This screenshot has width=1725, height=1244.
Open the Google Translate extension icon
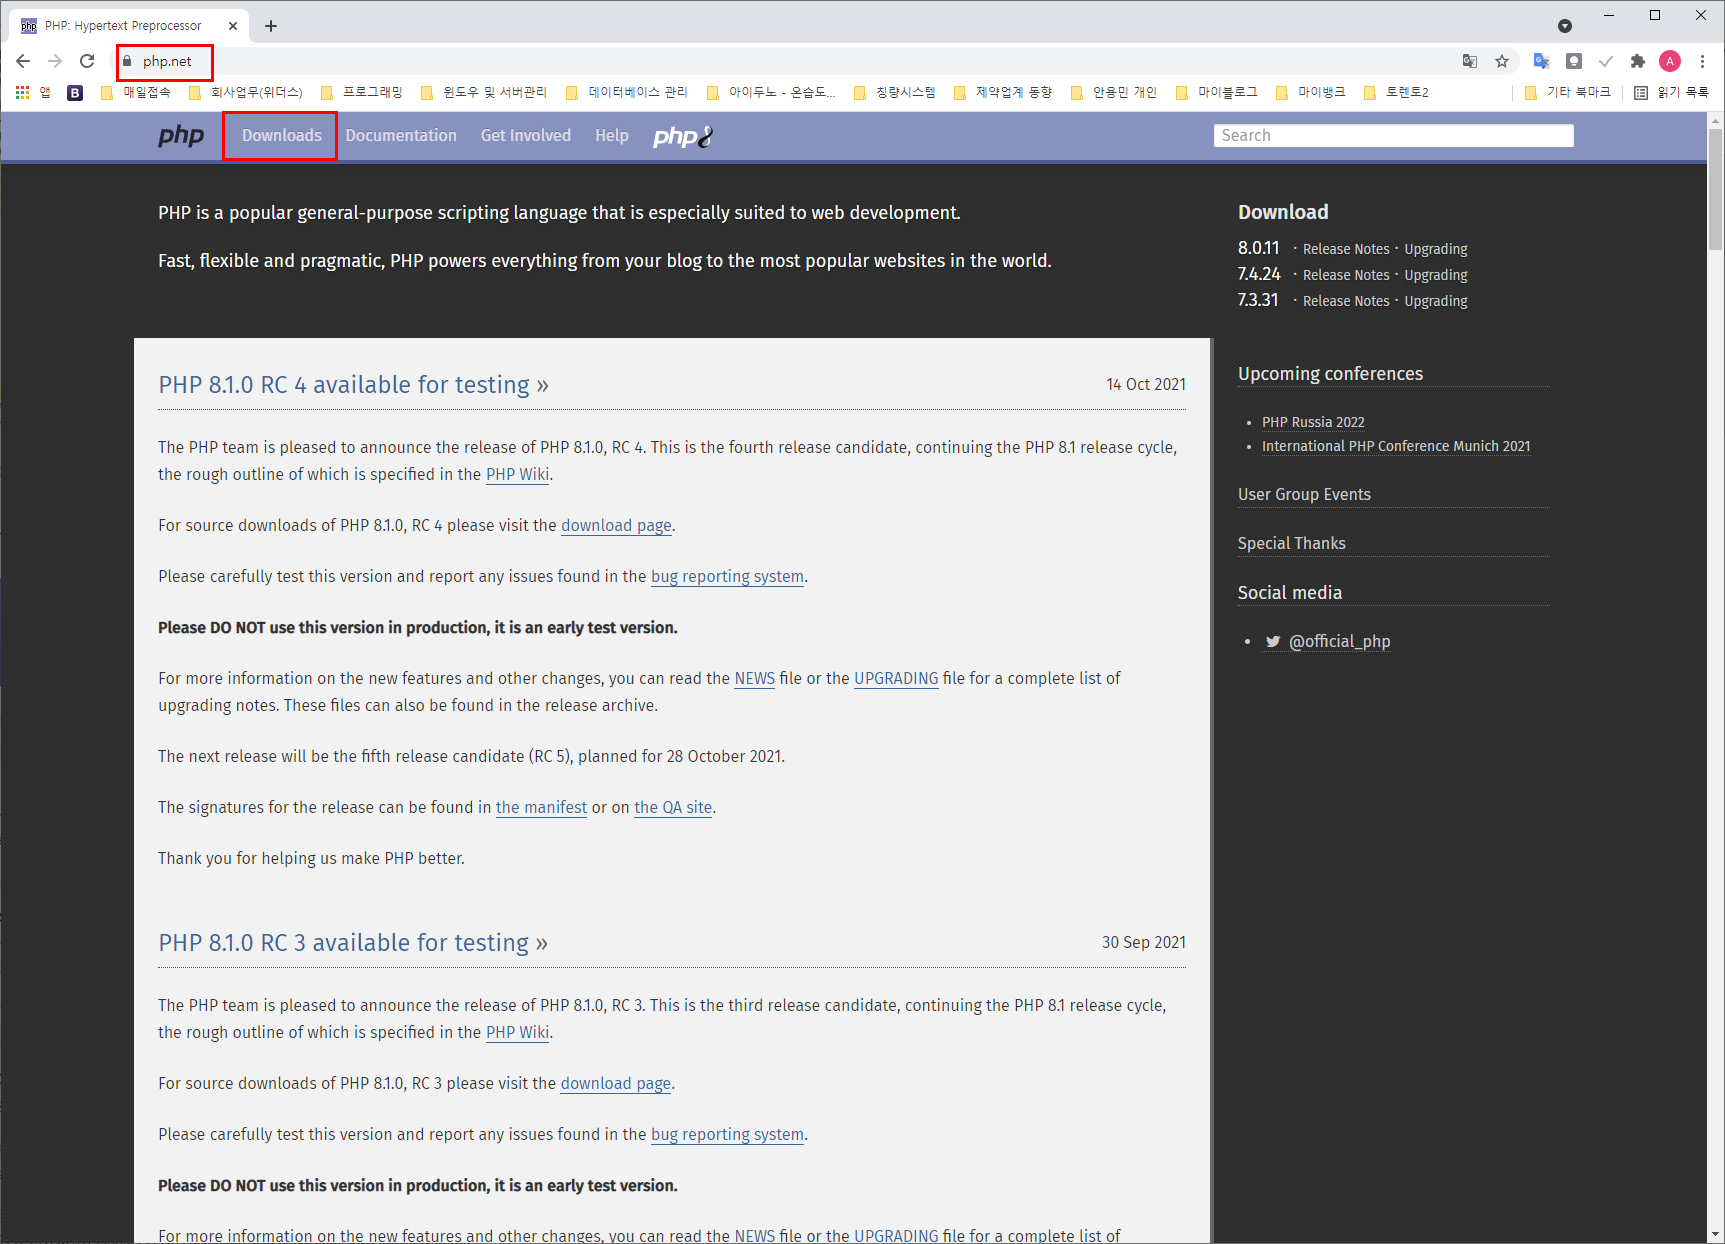[x=1541, y=61]
